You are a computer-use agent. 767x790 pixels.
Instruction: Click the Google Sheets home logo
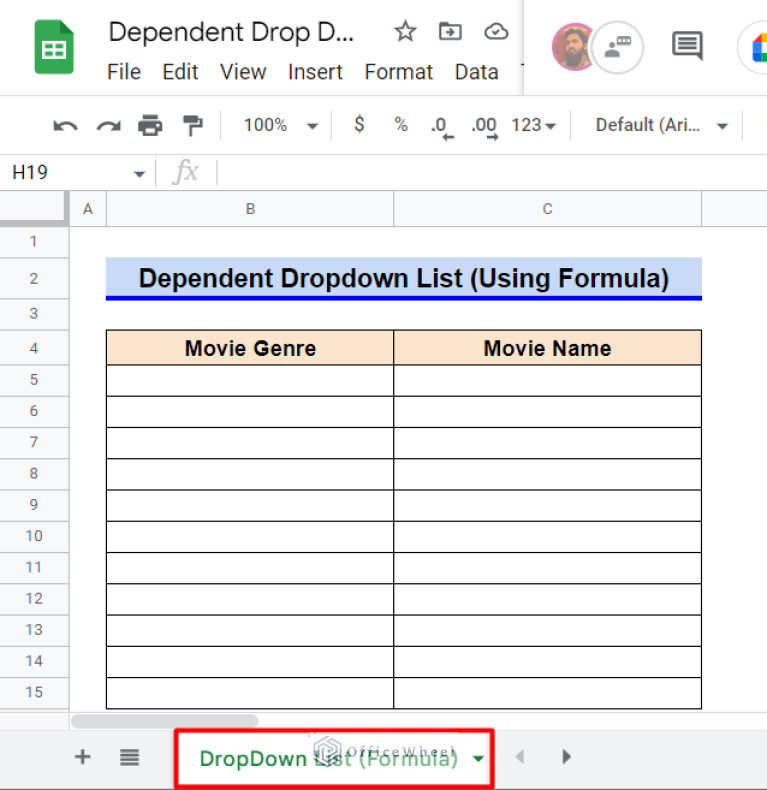[x=55, y=47]
